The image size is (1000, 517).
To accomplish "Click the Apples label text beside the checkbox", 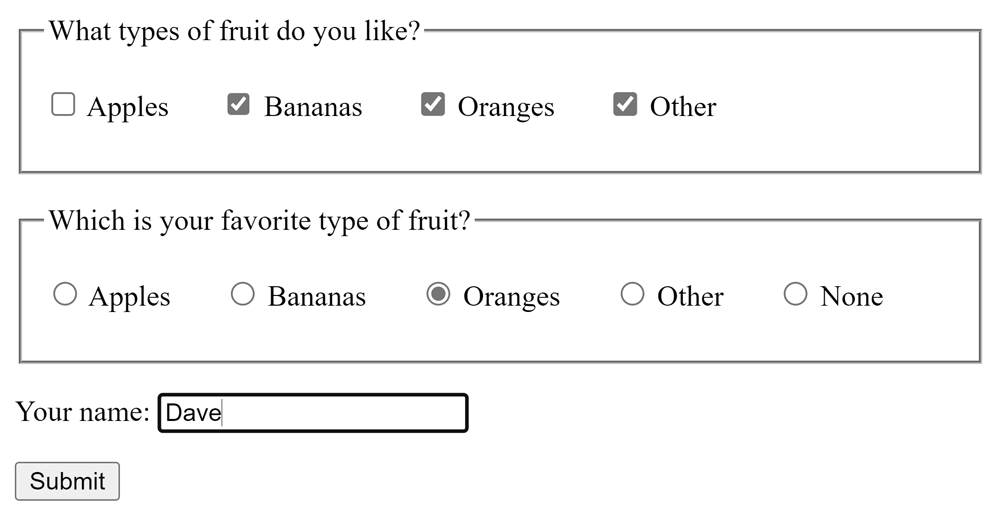I will coord(128,107).
